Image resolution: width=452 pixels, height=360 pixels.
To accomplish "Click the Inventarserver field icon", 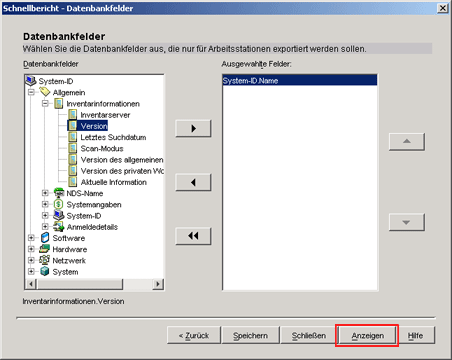I will [x=73, y=115].
